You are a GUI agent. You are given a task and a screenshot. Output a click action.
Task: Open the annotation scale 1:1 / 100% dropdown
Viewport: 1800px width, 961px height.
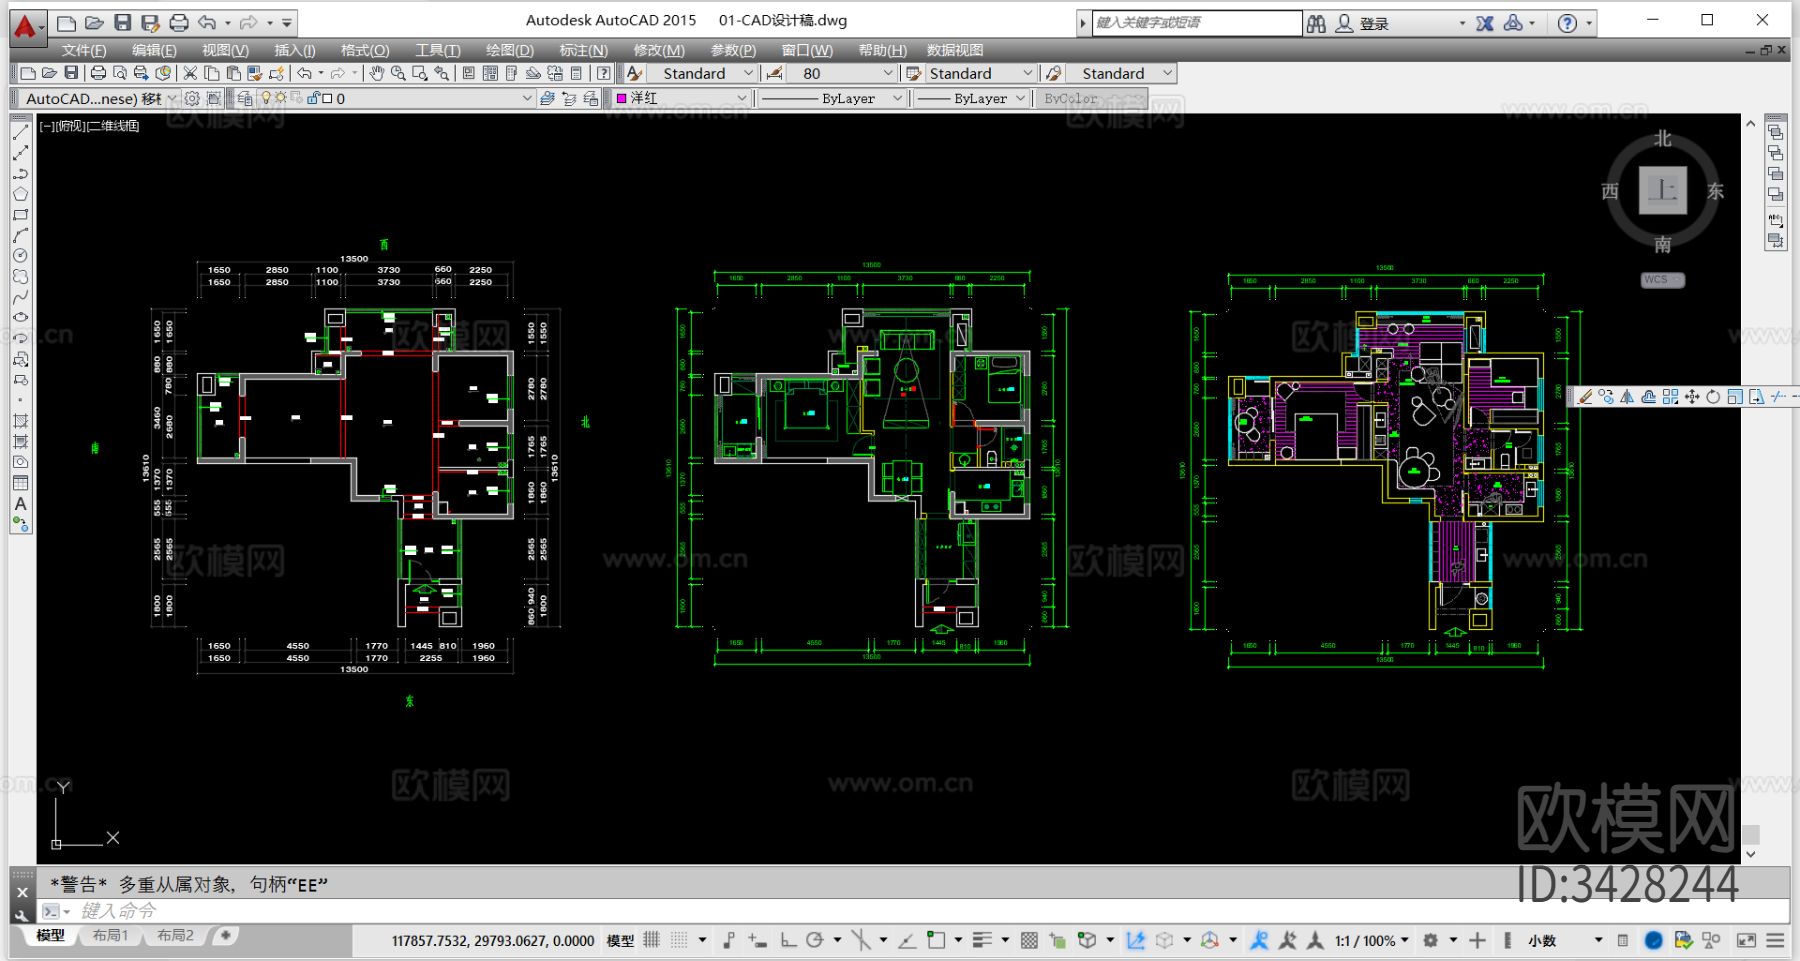[1372, 940]
